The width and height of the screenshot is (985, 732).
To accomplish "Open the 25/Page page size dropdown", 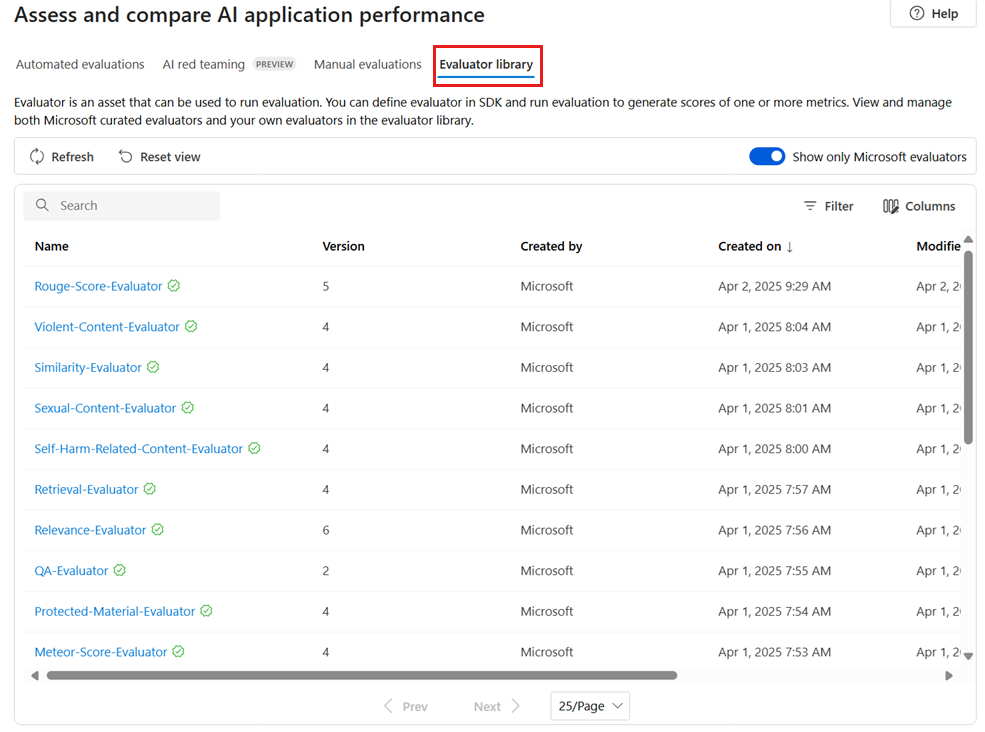I will [x=590, y=706].
